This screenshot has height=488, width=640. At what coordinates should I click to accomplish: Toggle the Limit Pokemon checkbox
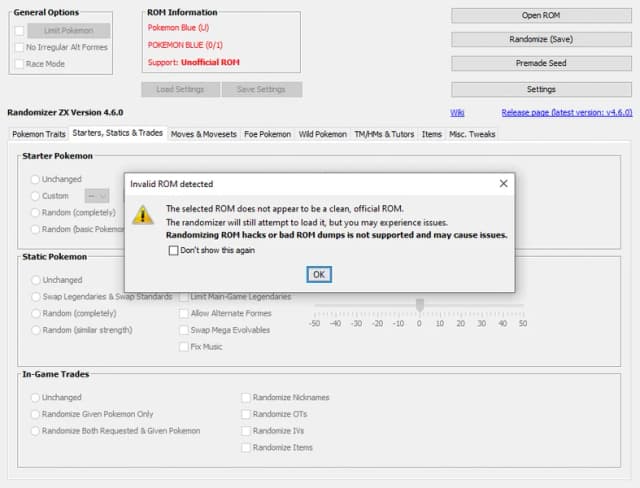tap(19, 31)
